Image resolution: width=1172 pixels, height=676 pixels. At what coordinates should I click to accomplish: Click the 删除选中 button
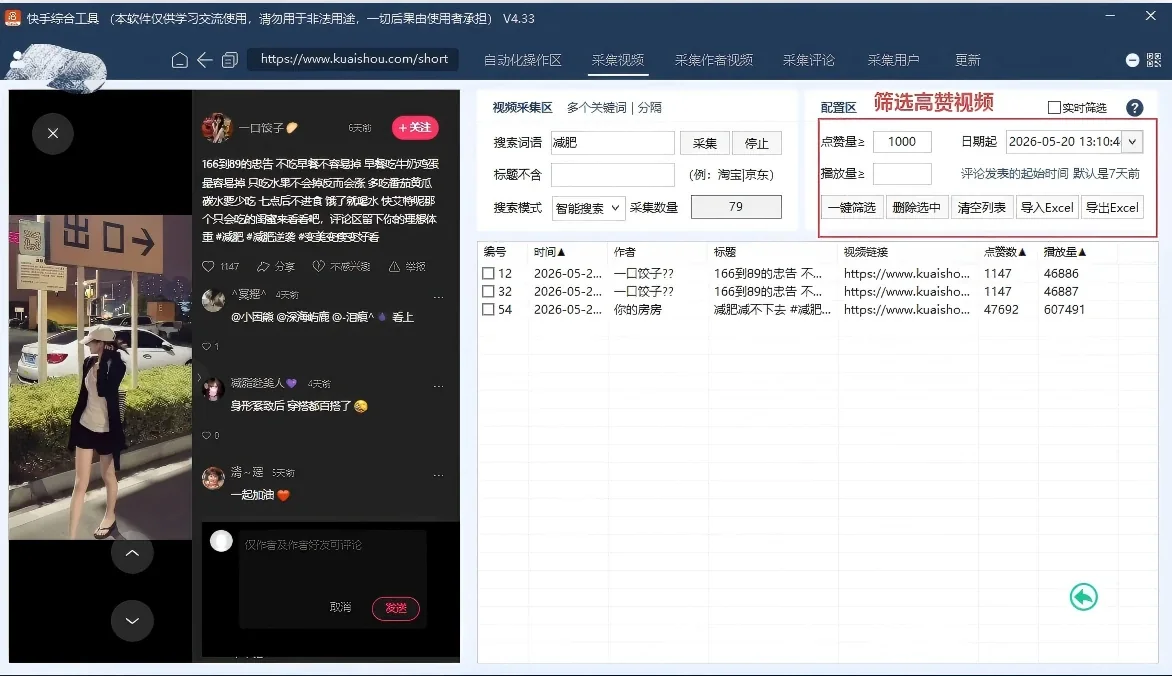point(916,207)
